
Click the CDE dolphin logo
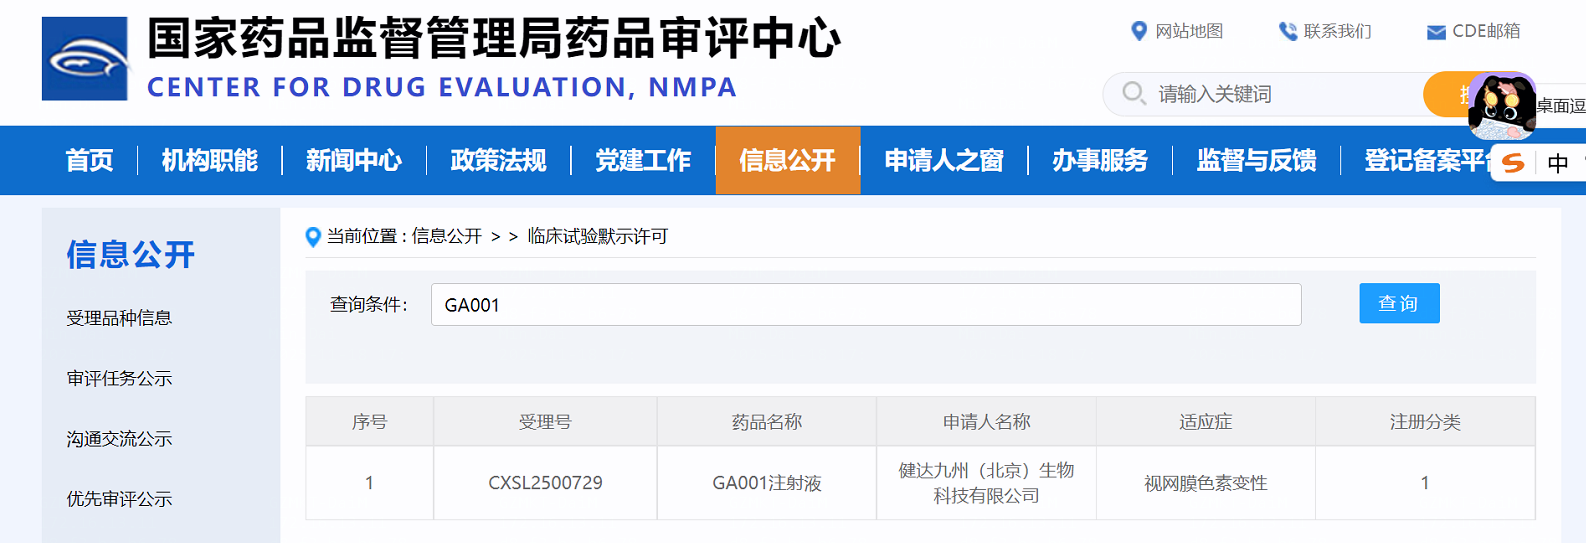click(85, 59)
